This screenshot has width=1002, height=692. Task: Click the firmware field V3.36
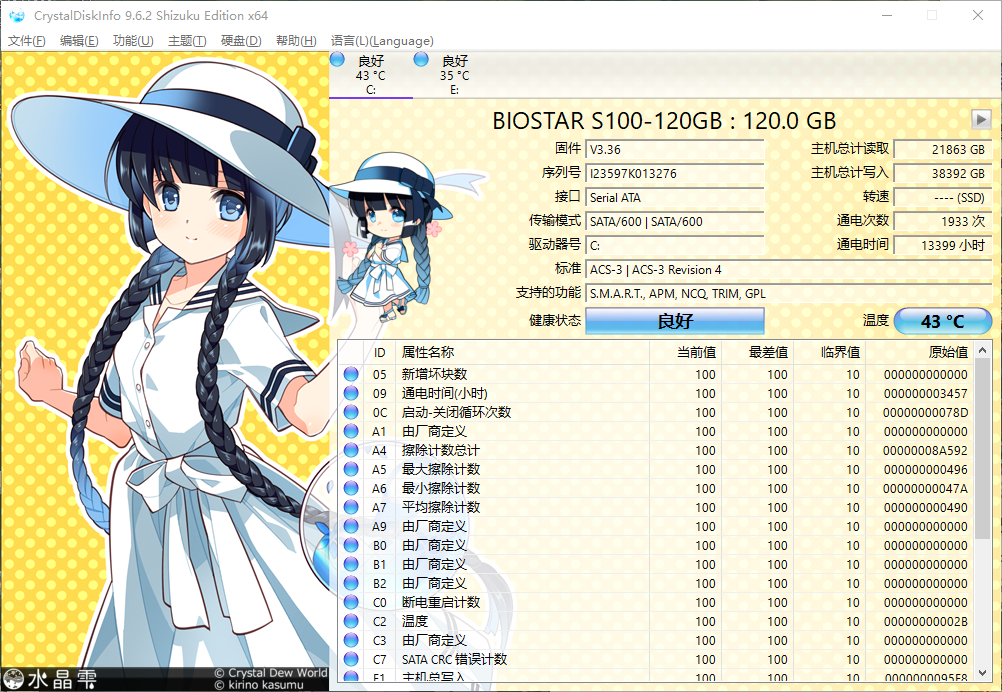click(675, 150)
